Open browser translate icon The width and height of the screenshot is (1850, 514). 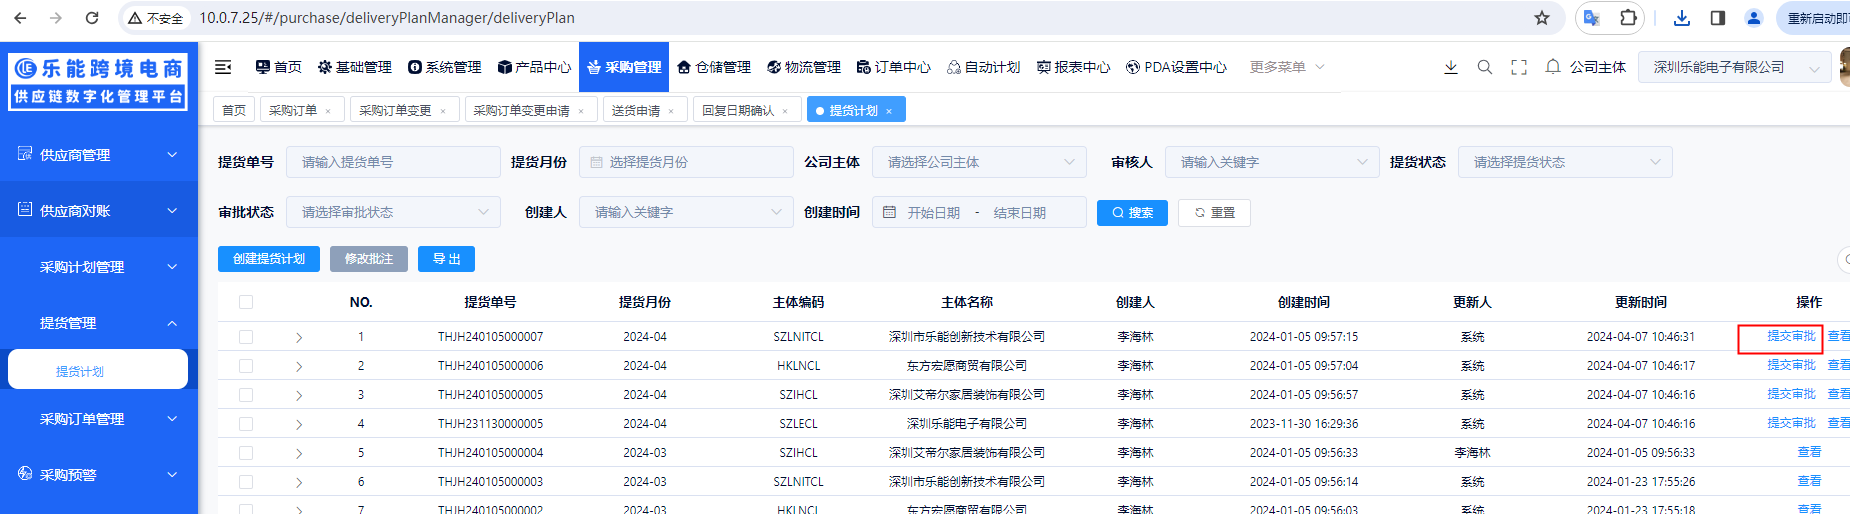1591,18
